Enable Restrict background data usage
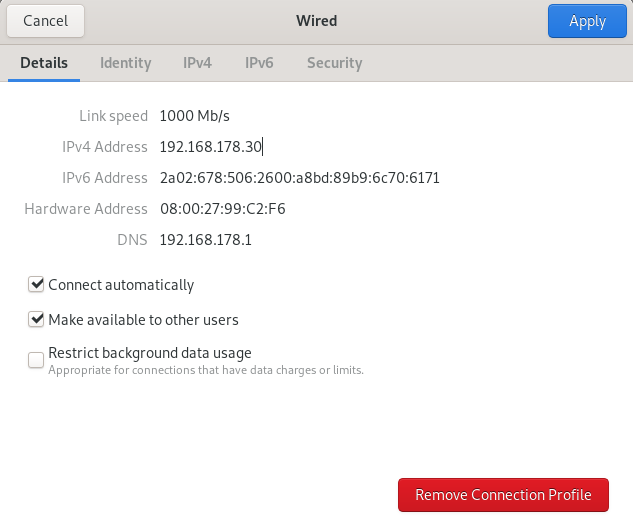 tap(36, 359)
